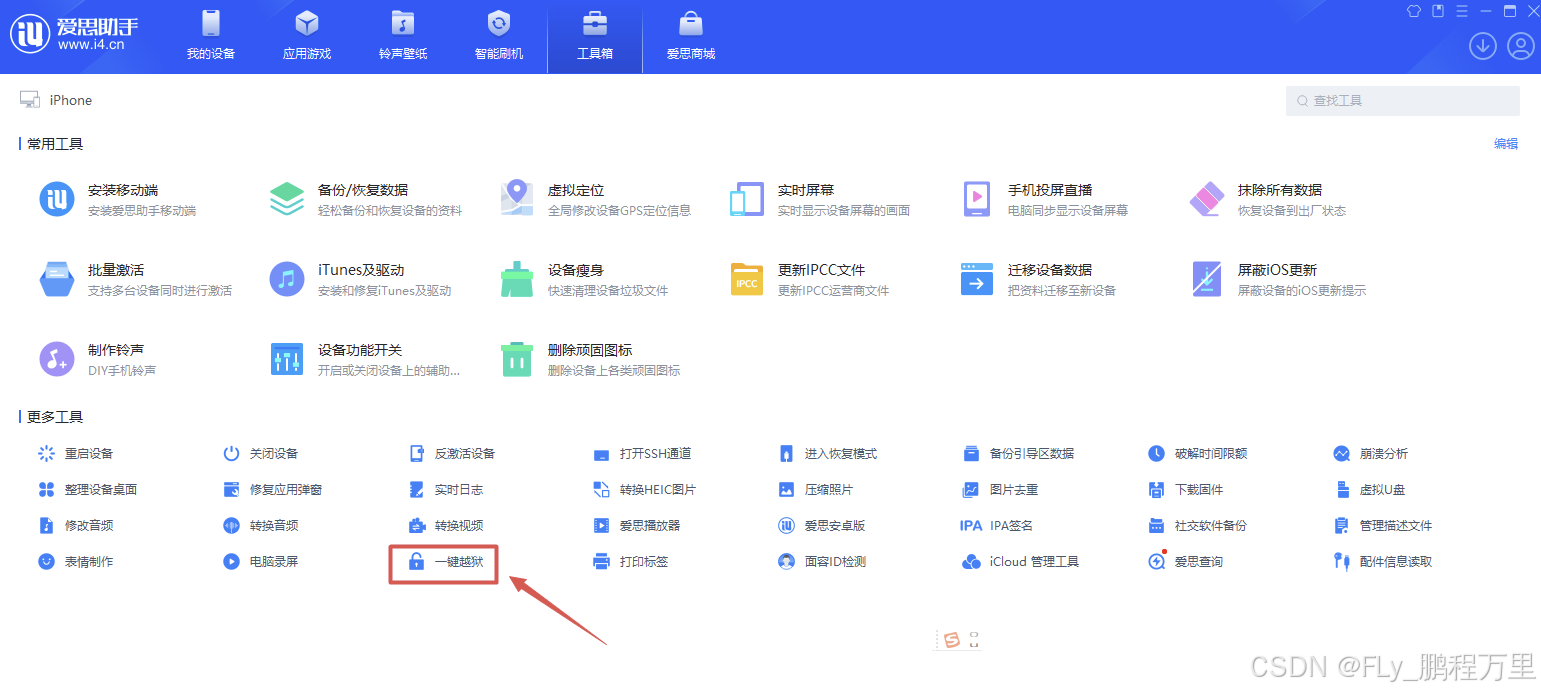Open 抹除所有数据 tool
This screenshot has height=693, width=1541.
point(1268,199)
